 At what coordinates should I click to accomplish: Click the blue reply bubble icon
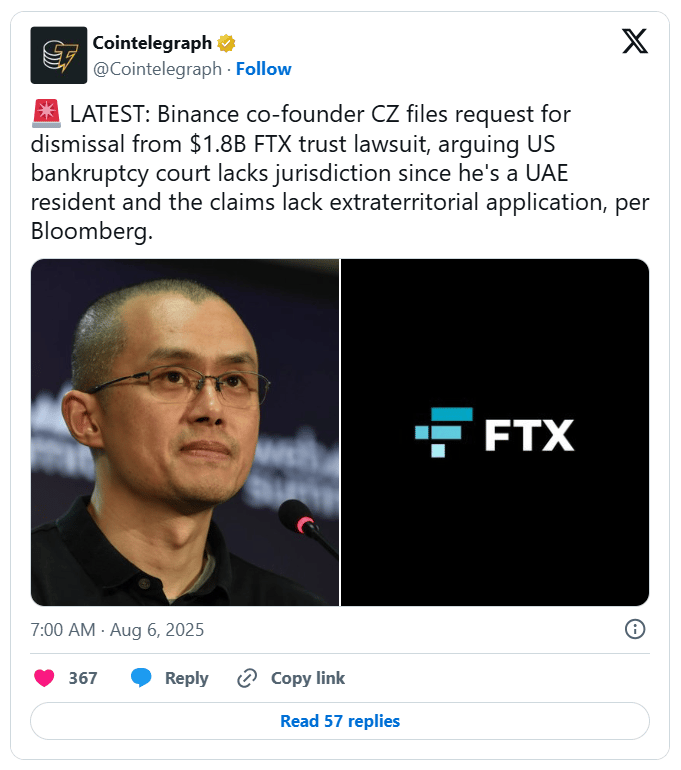(141, 678)
